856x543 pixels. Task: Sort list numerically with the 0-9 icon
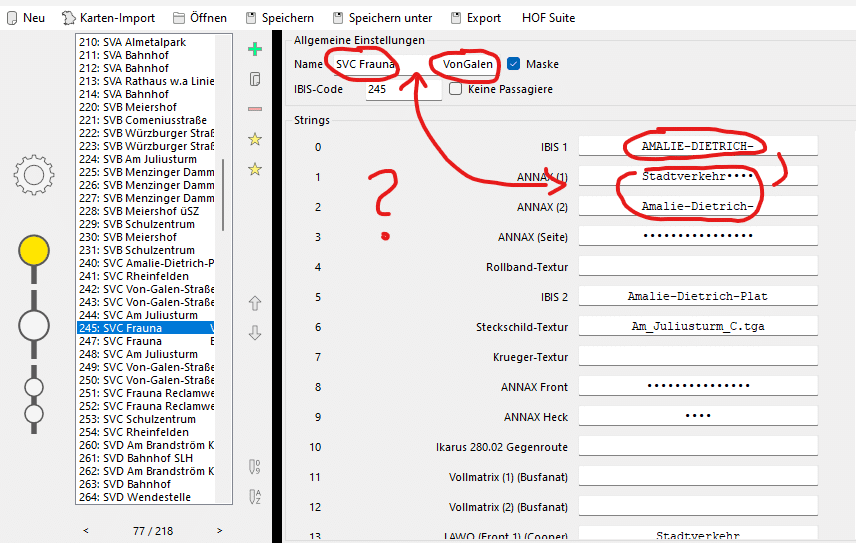coord(254,466)
